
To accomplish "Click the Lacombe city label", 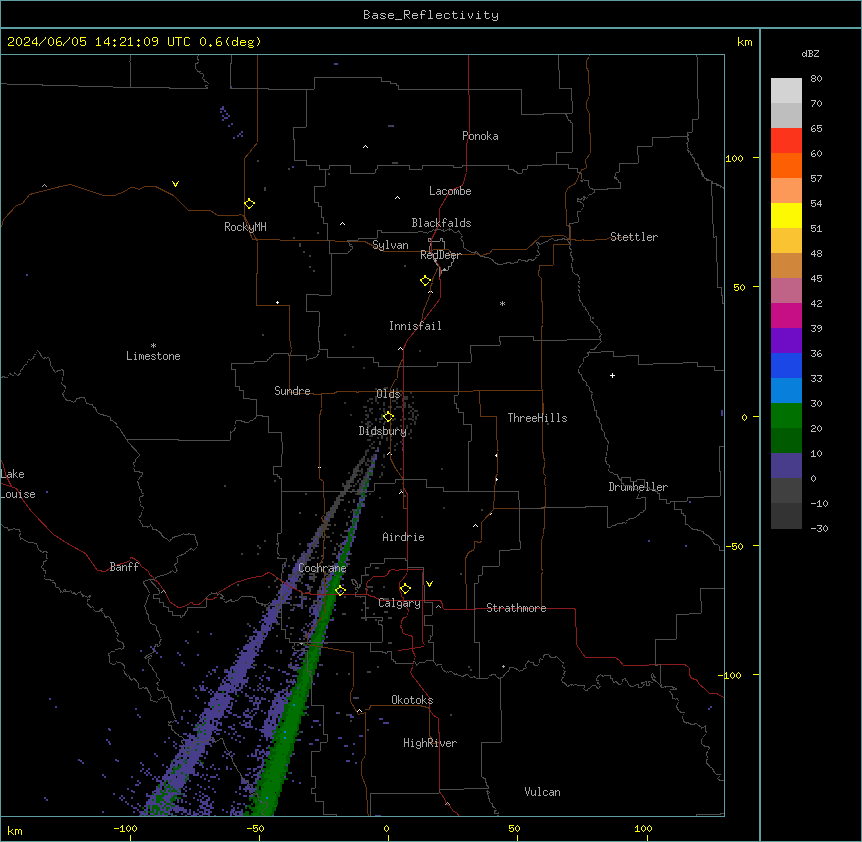I will [x=450, y=191].
